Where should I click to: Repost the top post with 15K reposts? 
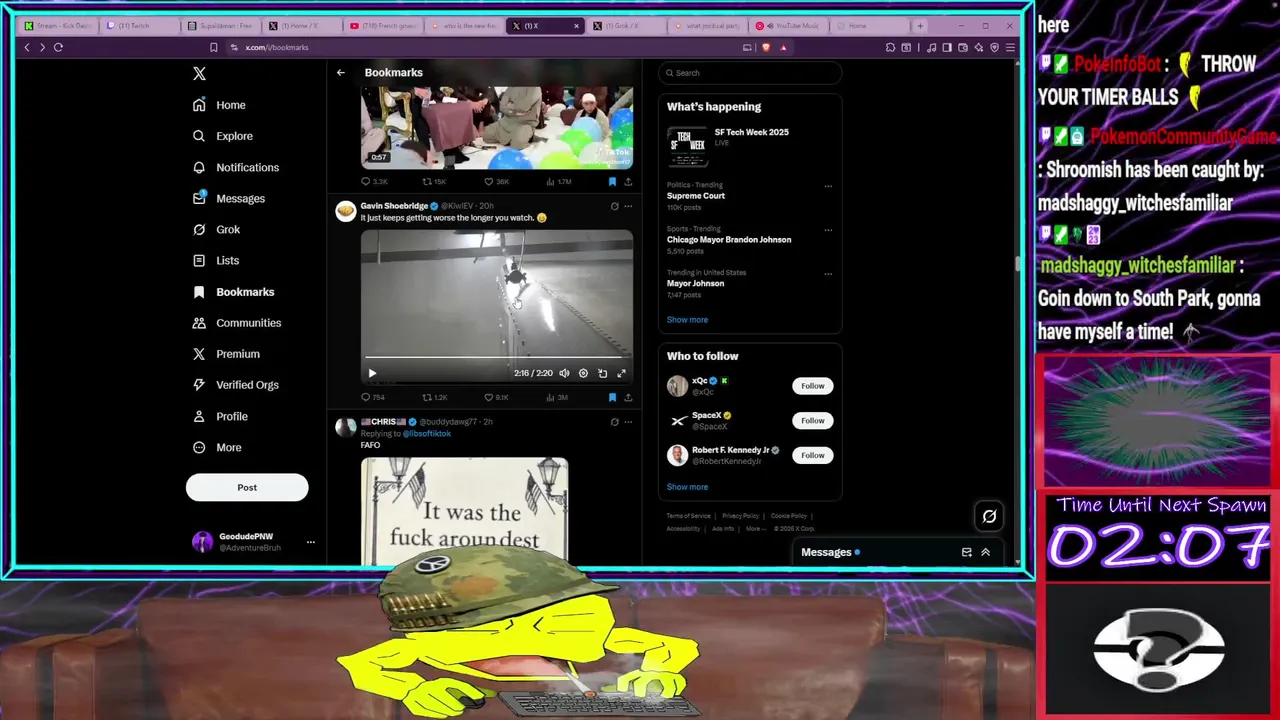coord(434,182)
